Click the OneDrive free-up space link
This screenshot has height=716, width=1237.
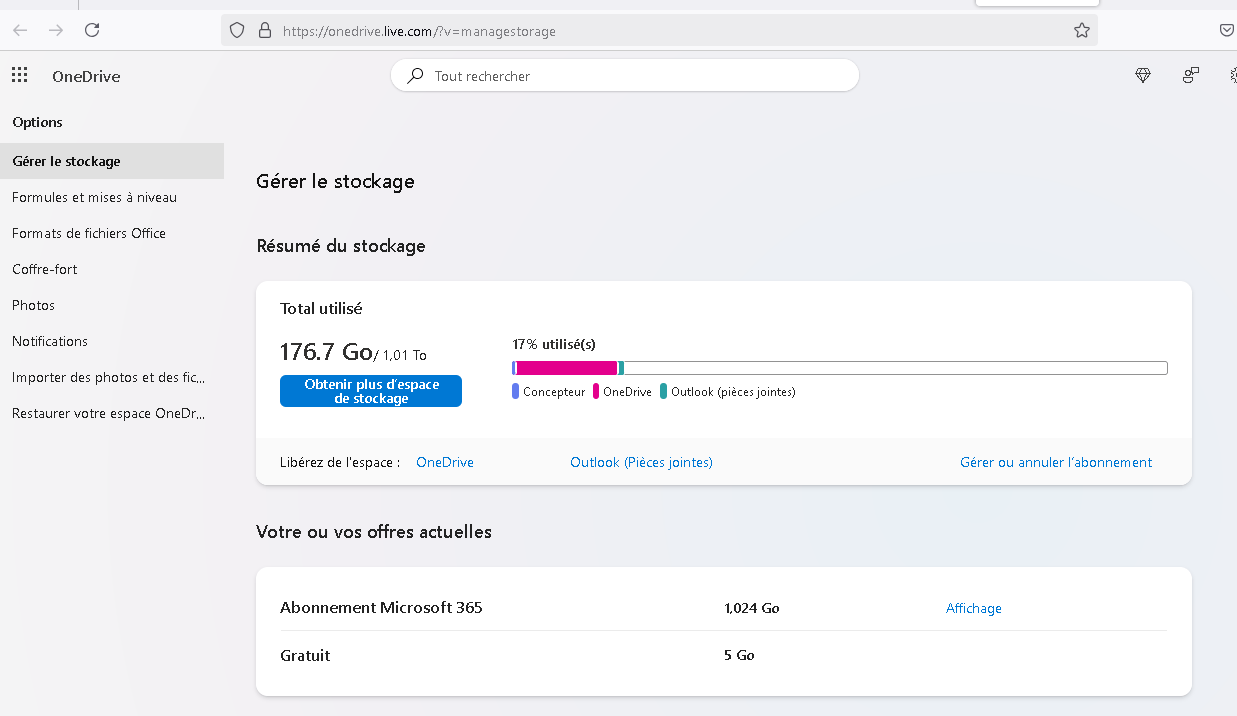[445, 462]
